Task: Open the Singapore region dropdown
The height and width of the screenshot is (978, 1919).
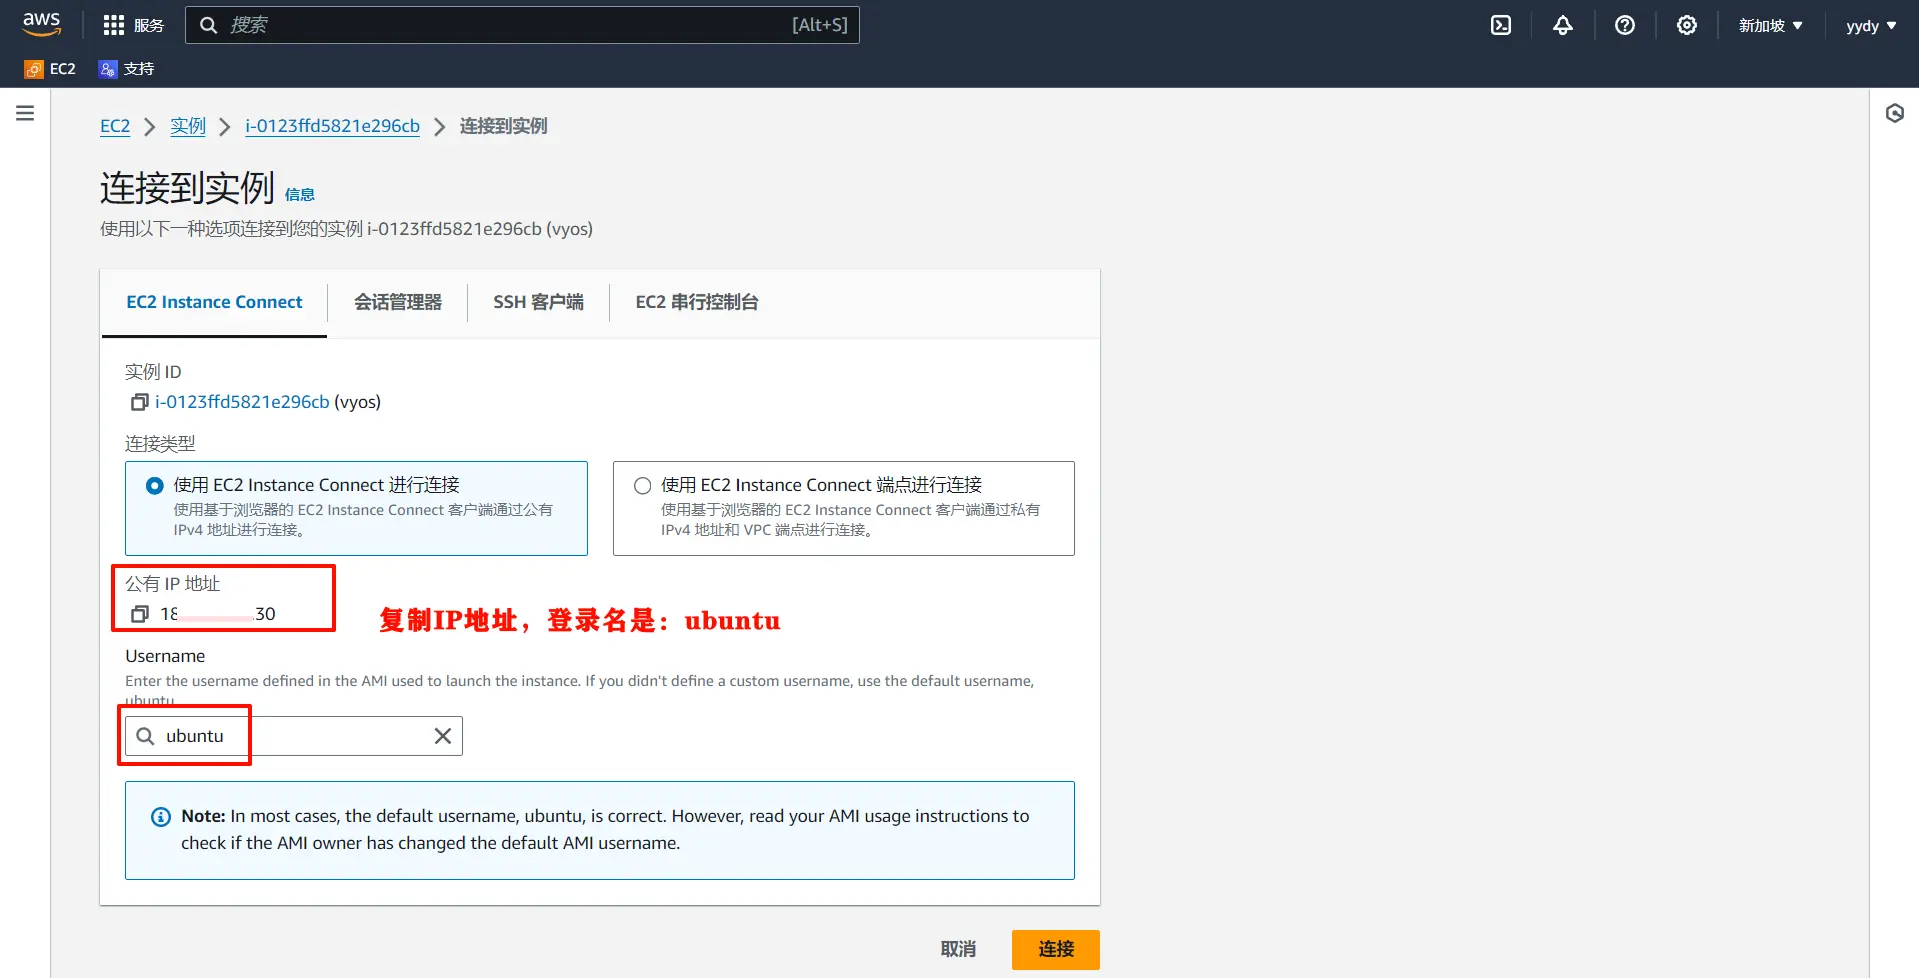Action: [x=1770, y=25]
